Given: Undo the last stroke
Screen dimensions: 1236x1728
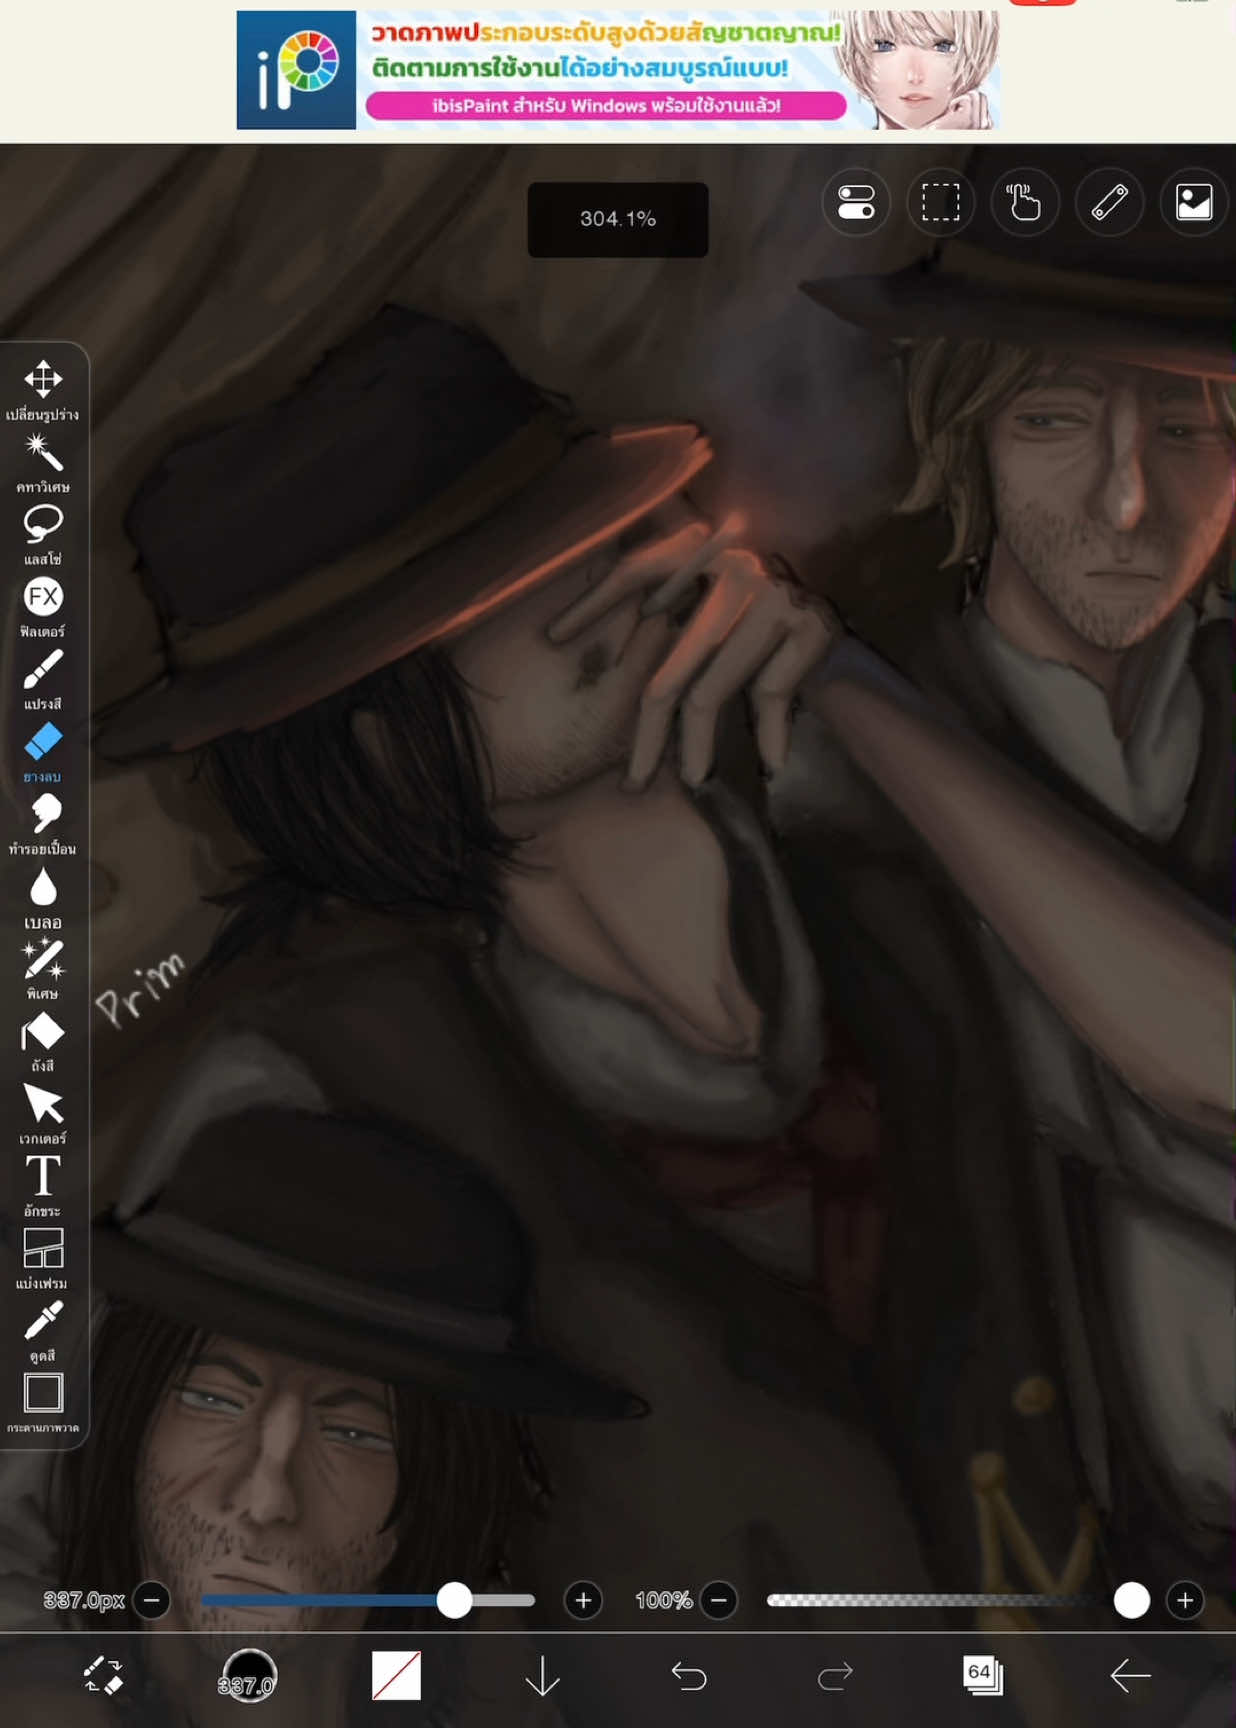Looking at the screenshot, I should click(689, 1675).
